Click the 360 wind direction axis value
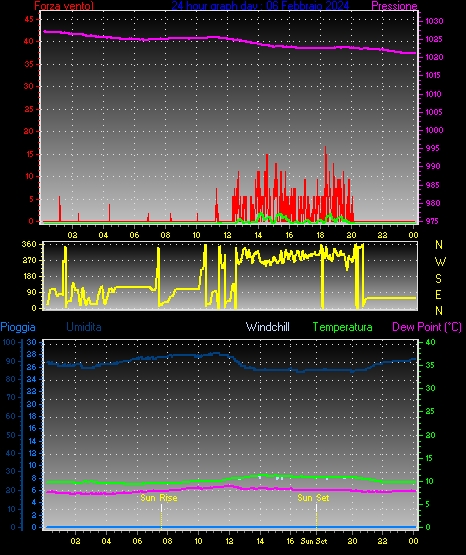This screenshot has width=466, height=555. (29, 244)
